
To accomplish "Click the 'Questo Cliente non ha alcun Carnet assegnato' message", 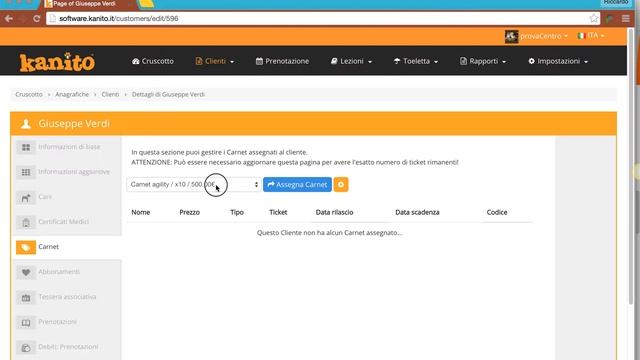I will (329, 233).
